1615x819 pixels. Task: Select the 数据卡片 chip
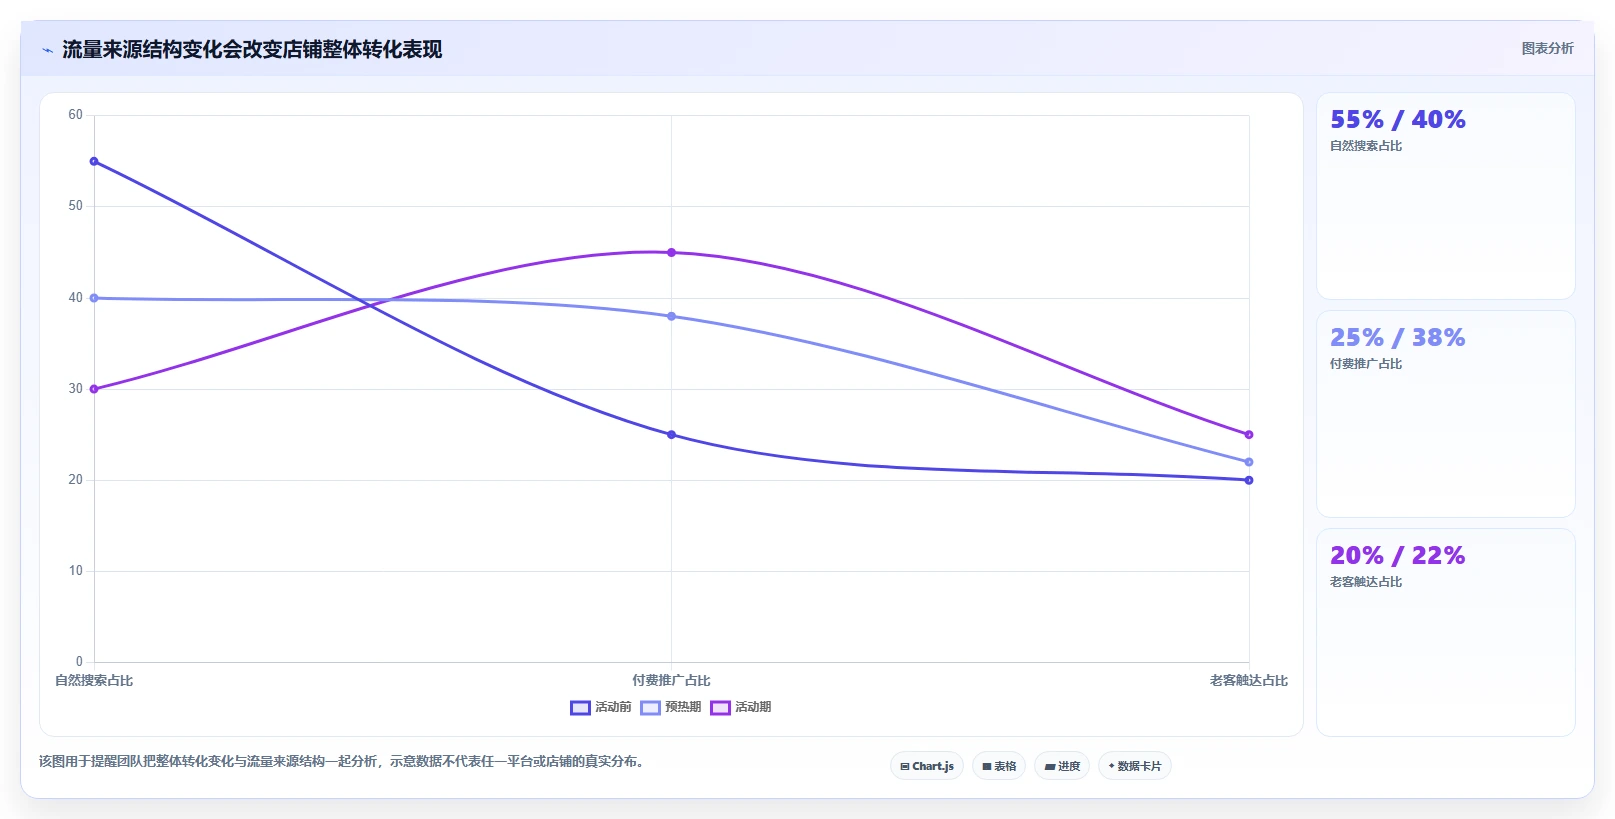(x=1135, y=766)
